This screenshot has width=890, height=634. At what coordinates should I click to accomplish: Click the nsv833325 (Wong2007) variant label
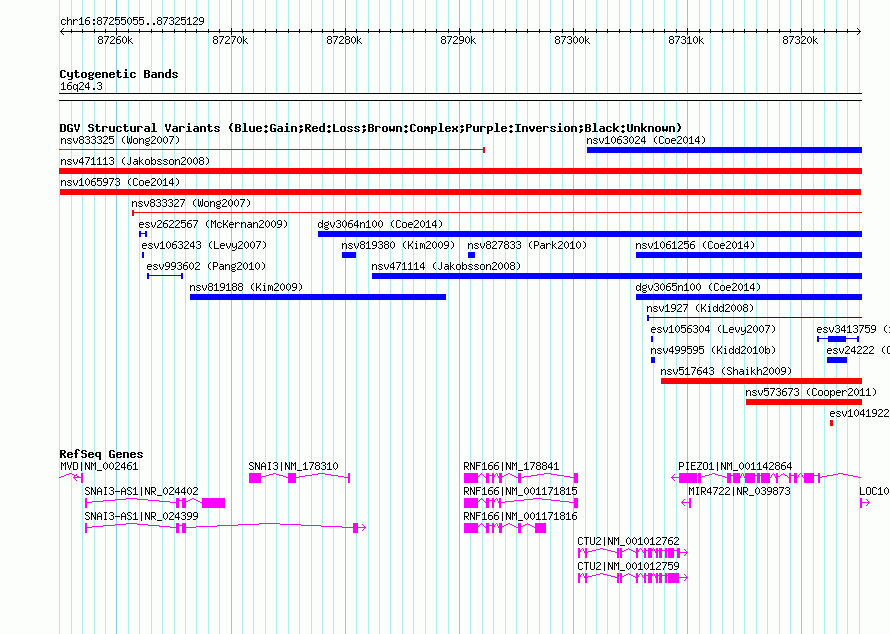tap(120, 140)
